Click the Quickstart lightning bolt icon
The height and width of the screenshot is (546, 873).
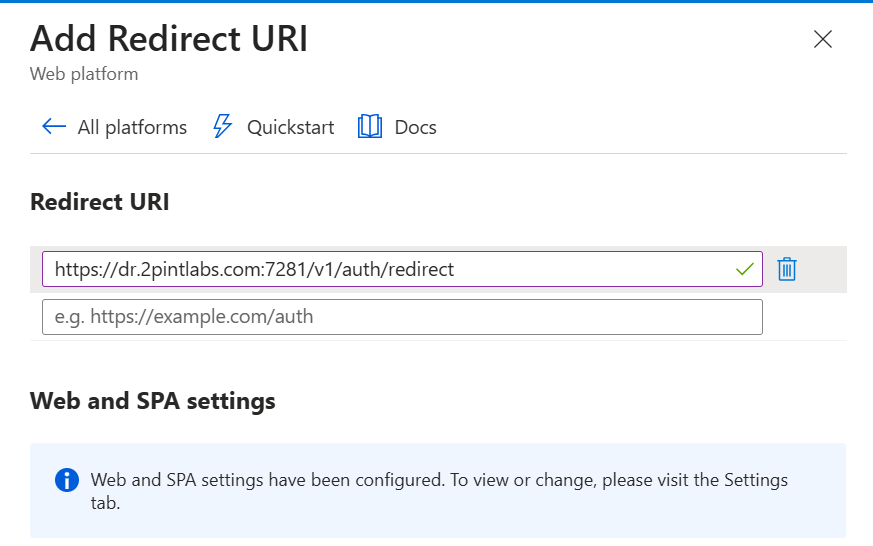coord(223,127)
